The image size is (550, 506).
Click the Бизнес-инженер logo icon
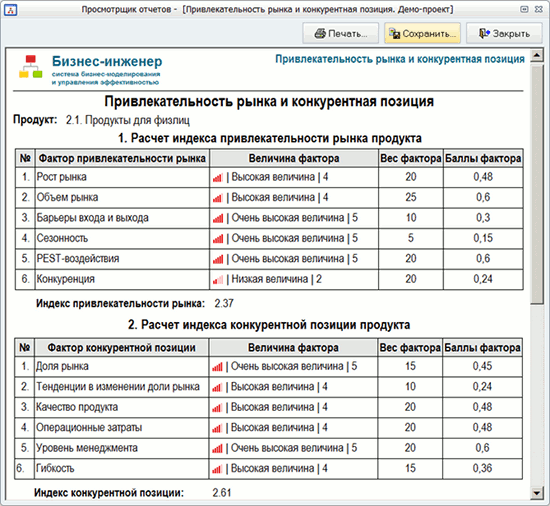pyautogui.click(x=31, y=67)
